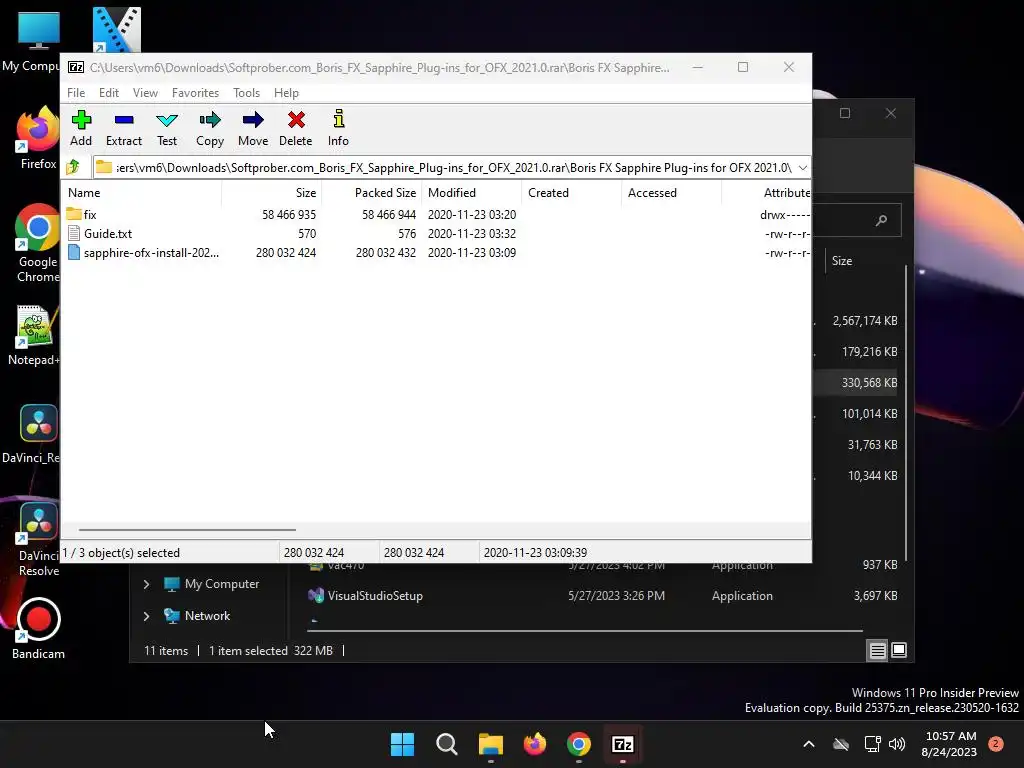Select the fix folder icon
The height and width of the screenshot is (768, 1024).
[74, 214]
